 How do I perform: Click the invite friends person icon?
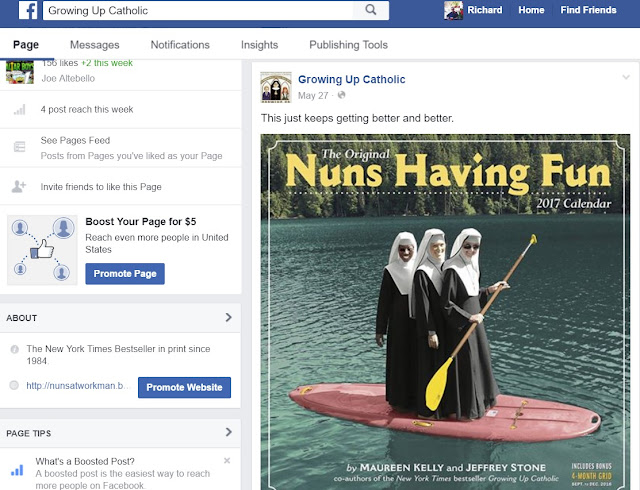[19, 187]
